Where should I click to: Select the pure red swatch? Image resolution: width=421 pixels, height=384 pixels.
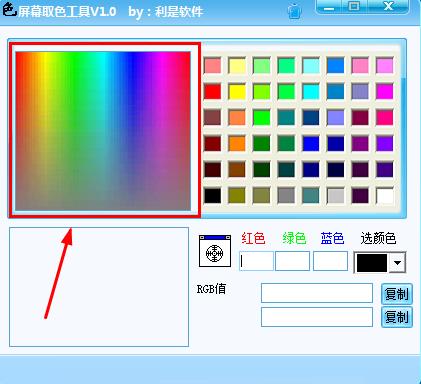pos(212,92)
